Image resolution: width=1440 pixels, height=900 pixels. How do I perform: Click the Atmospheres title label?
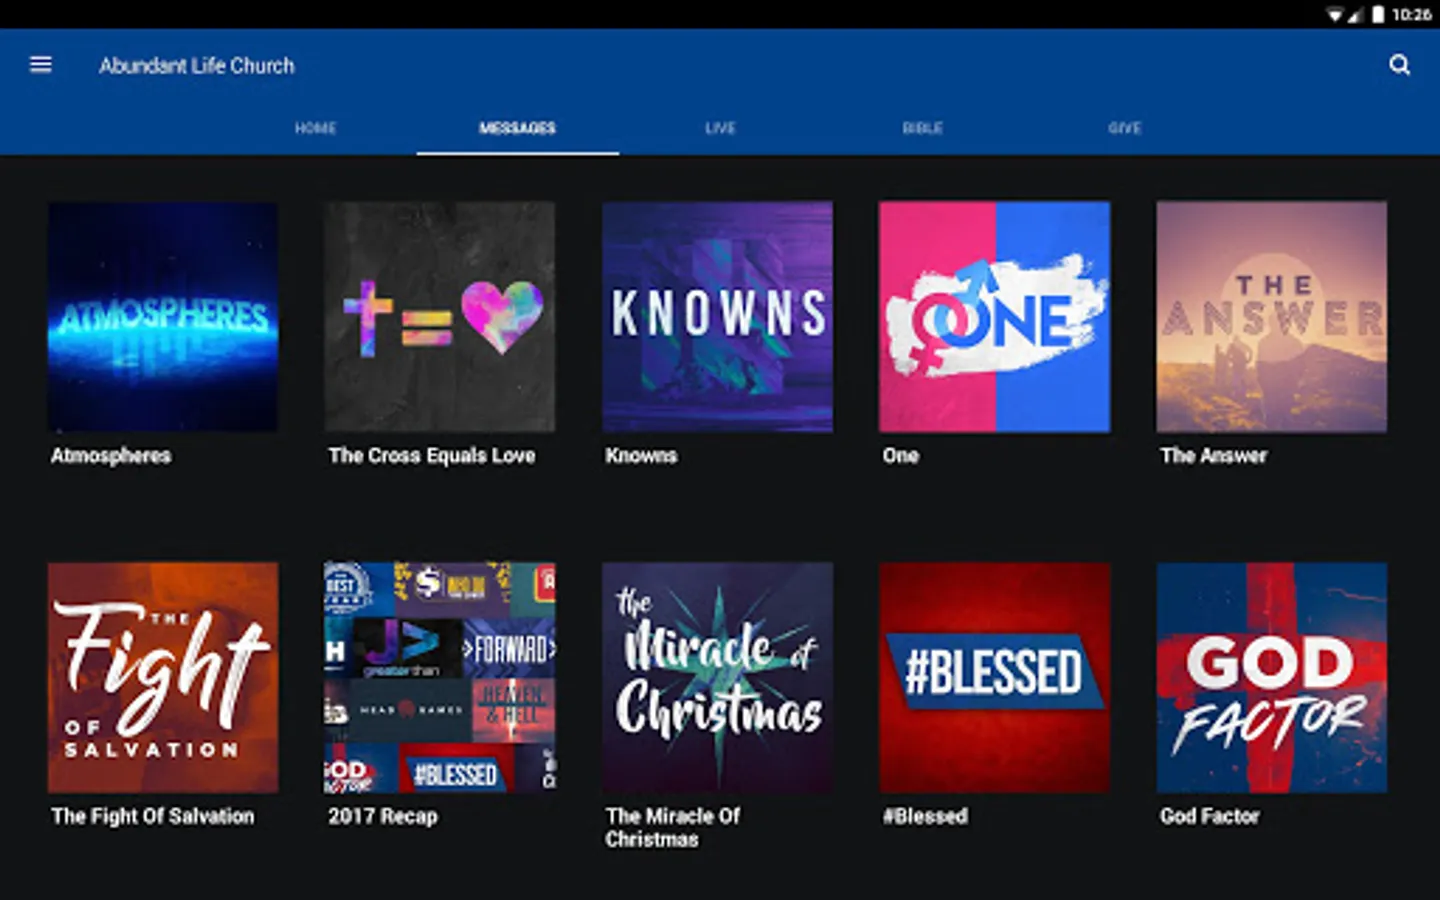[x=111, y=456]
